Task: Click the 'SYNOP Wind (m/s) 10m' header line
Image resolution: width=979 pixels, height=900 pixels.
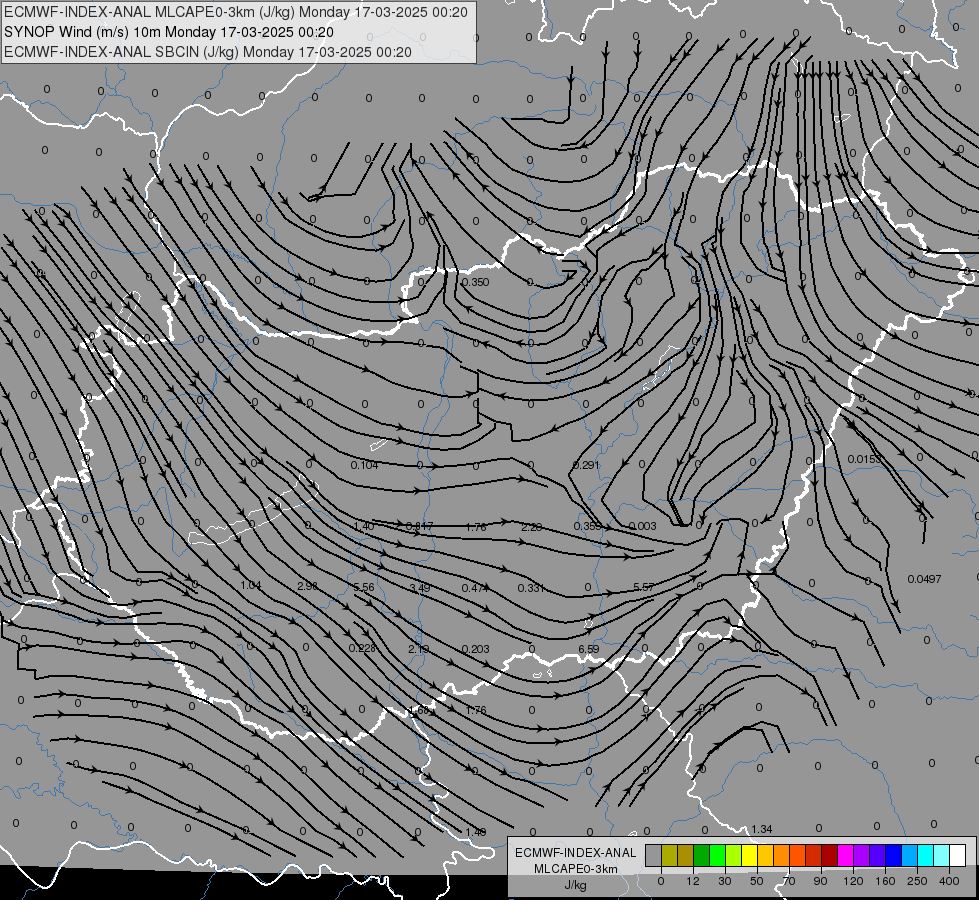Action: pyautogui.click(x=169, y=32)
